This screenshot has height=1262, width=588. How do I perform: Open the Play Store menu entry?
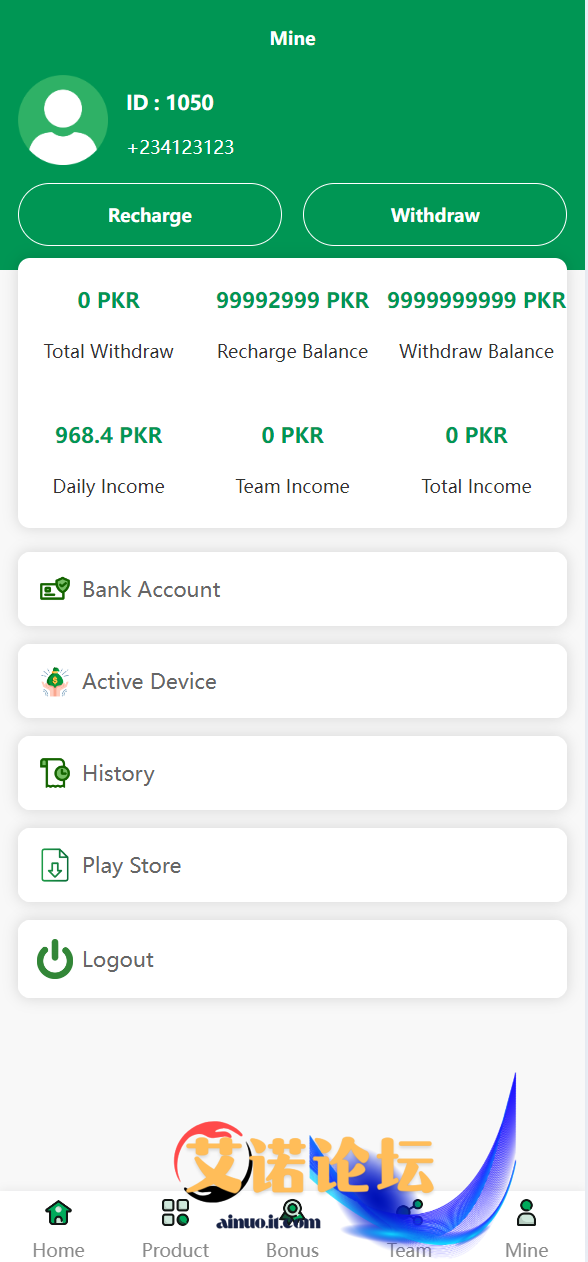(x=292, y=865)
